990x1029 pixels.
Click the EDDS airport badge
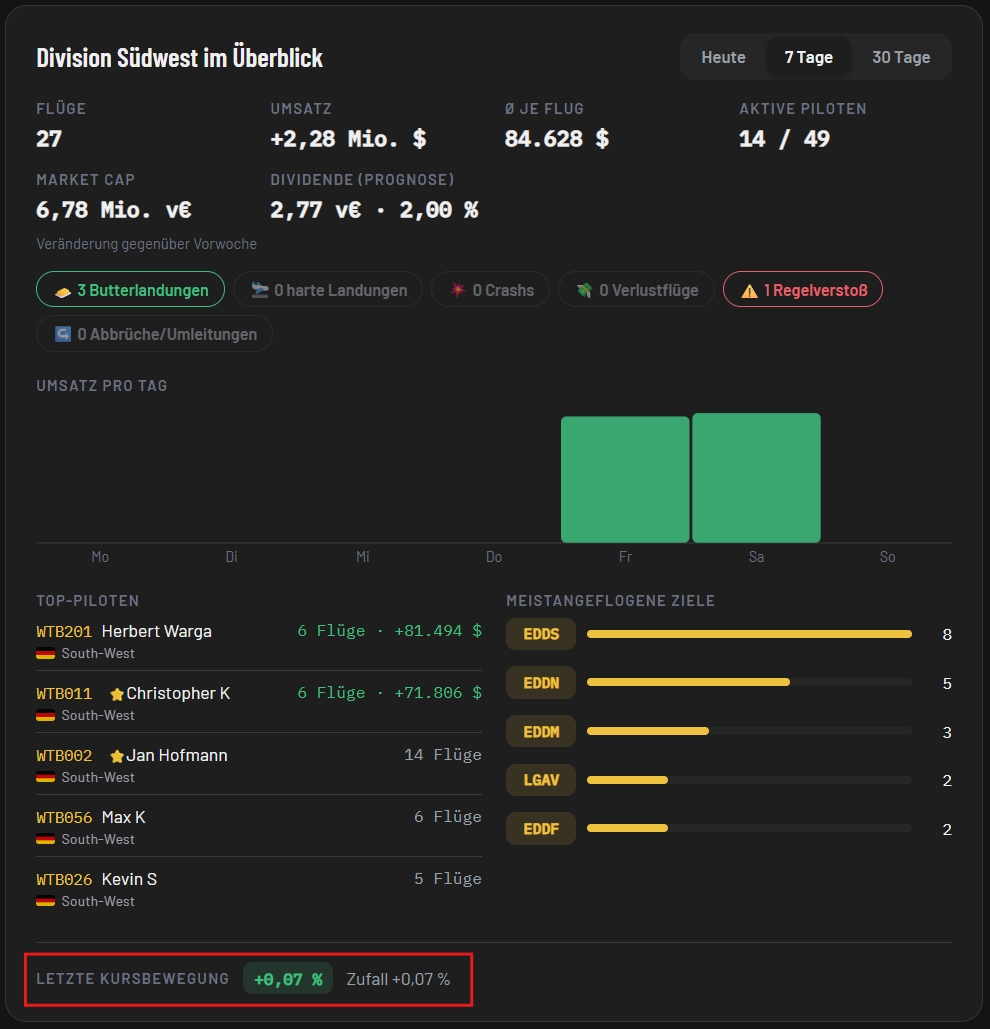pyautogui.click(x=541, y=634)
